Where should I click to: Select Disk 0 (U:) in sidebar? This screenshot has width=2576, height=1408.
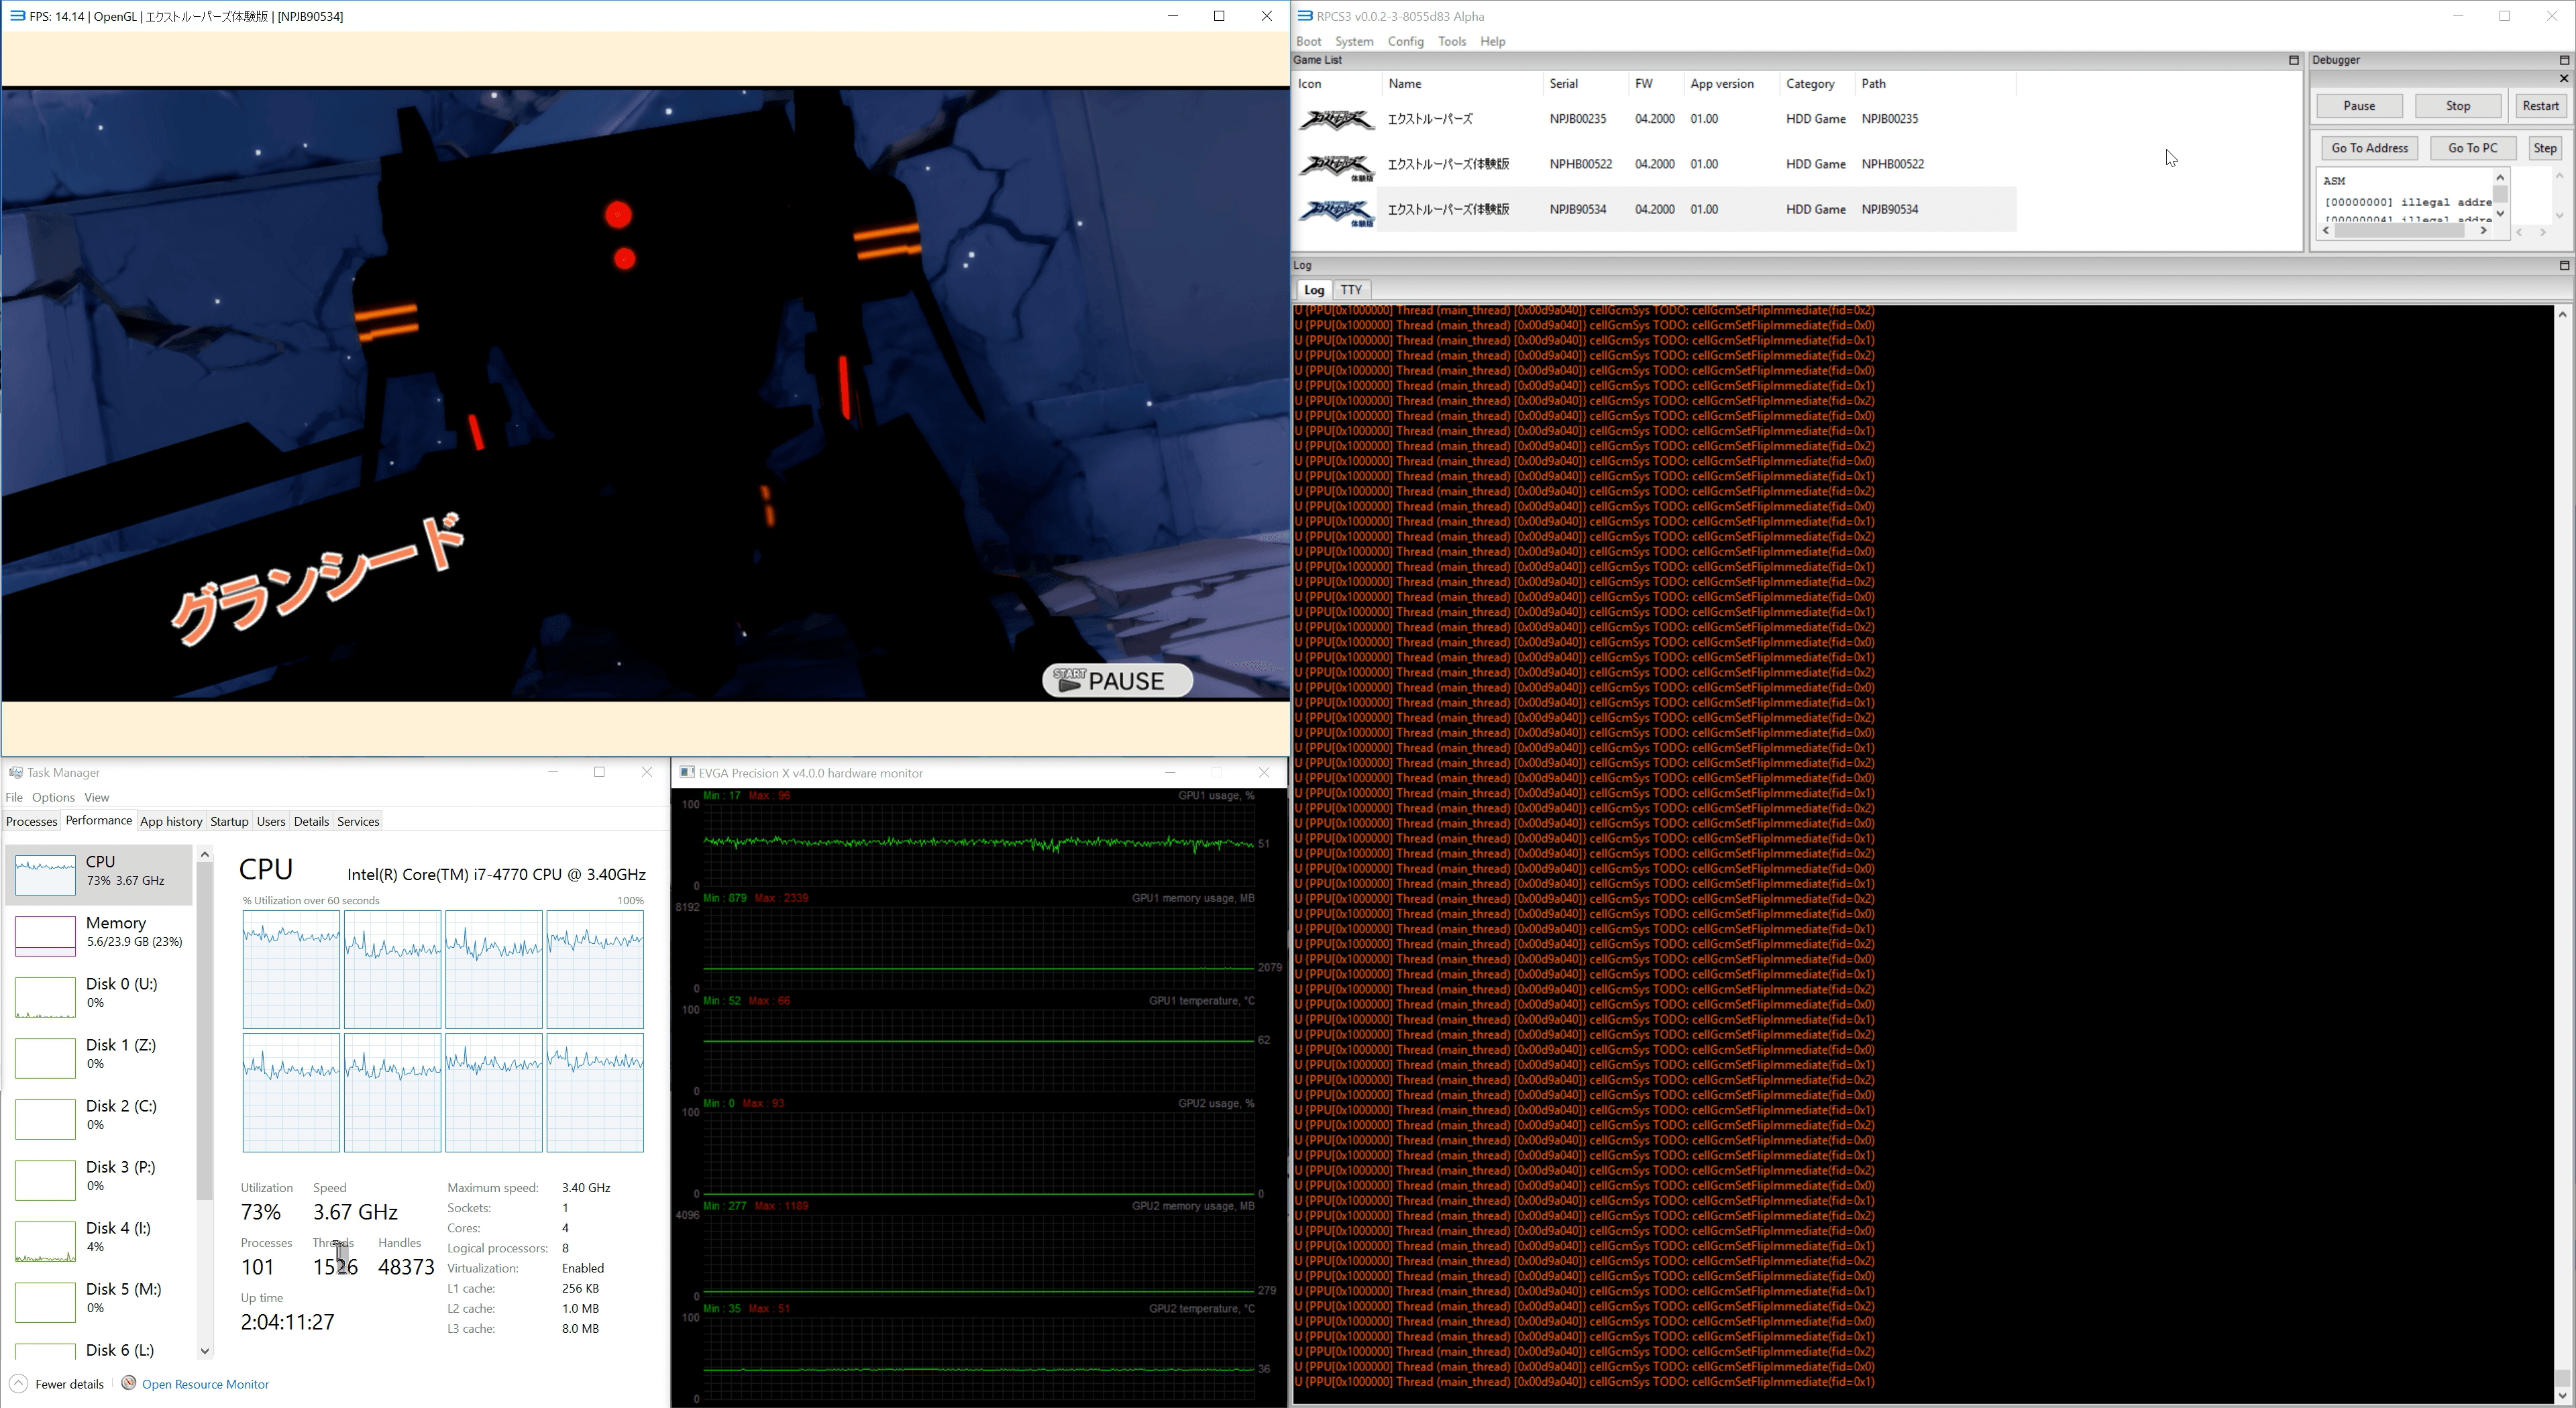[x=99, y=996]
